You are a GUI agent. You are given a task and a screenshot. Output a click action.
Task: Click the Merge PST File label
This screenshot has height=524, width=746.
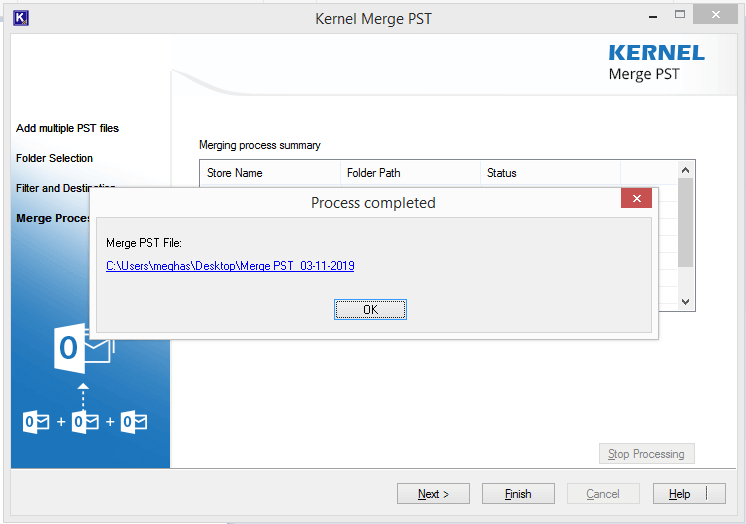coord(144,243)
